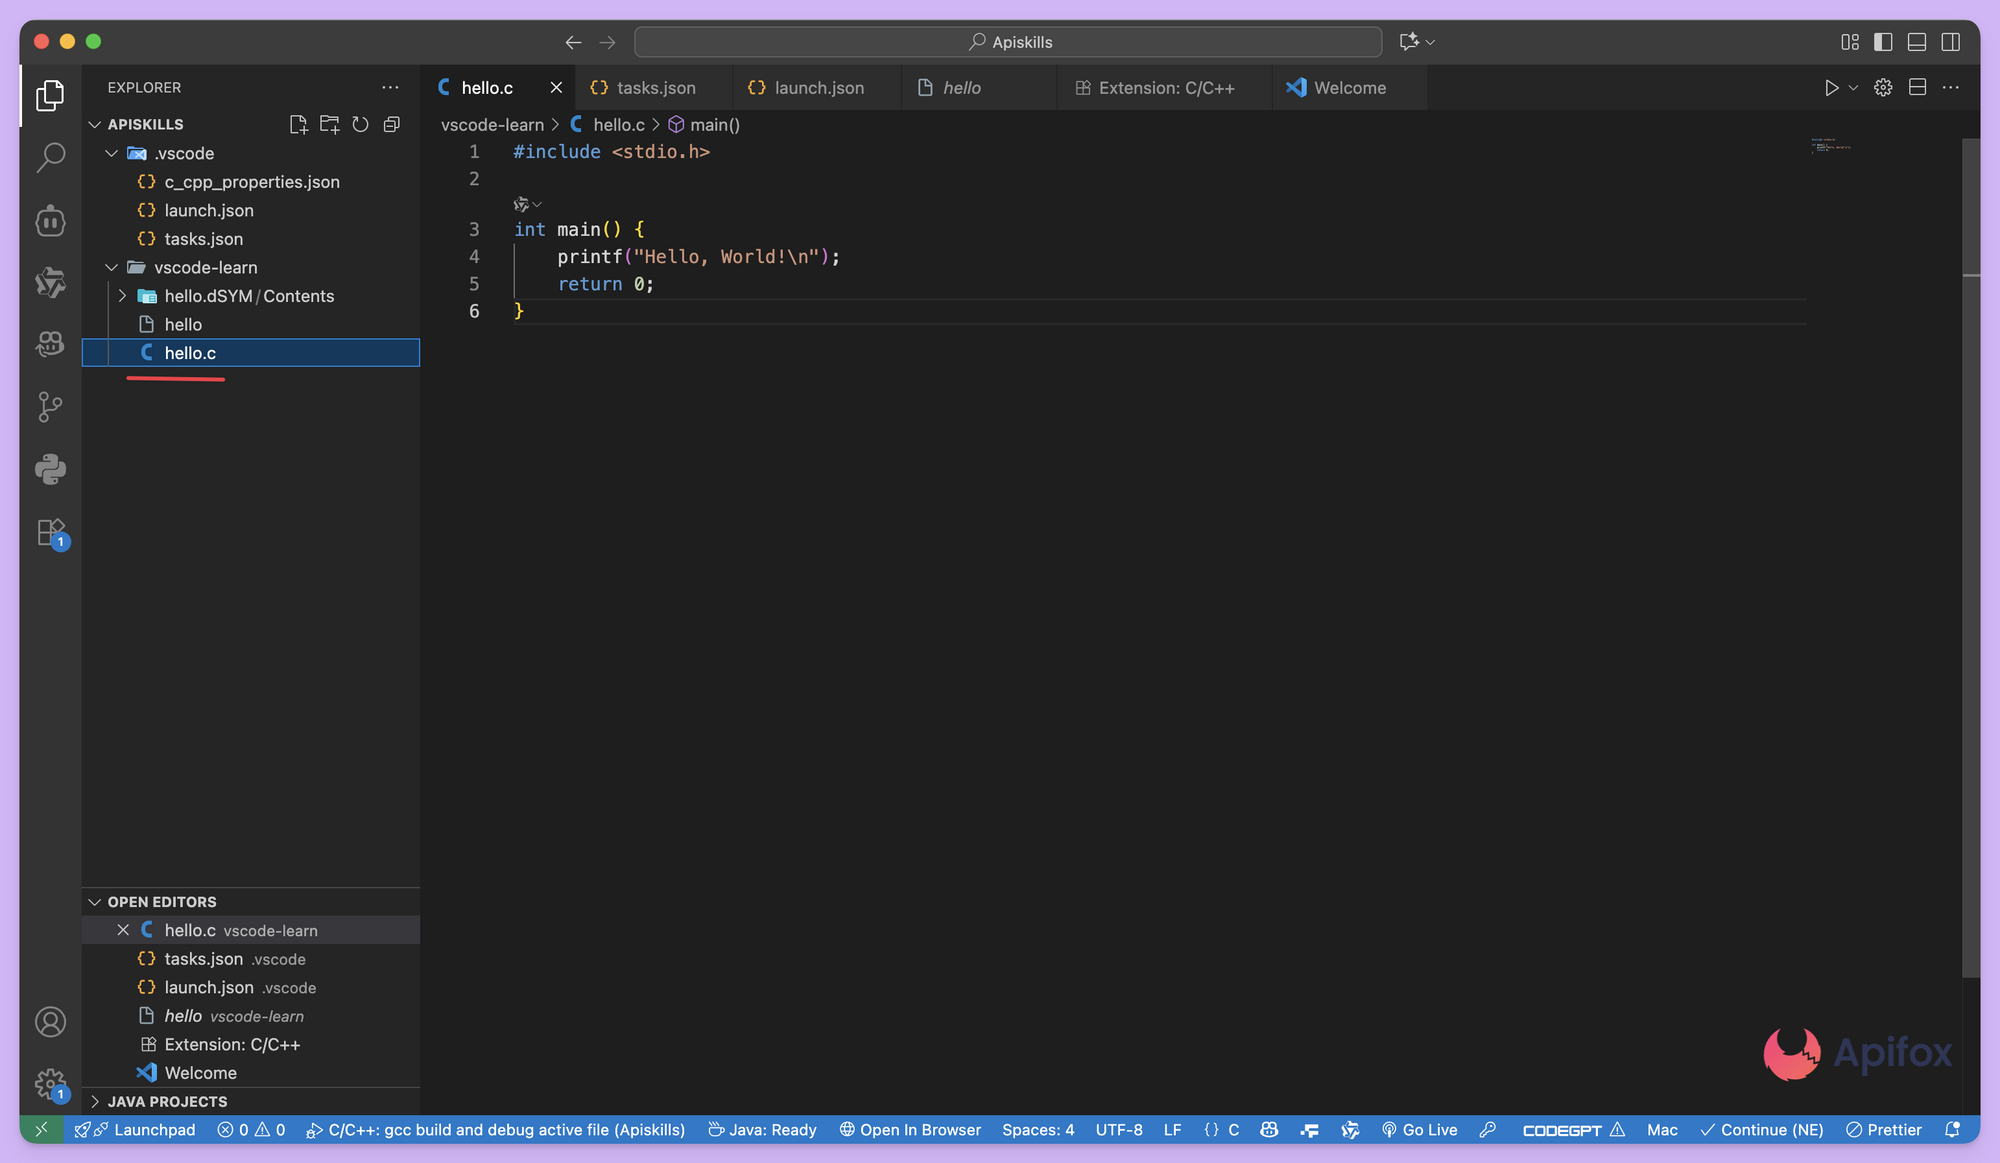
Task: Open the GitHub Copilot chat icon in the sidebar
Action: click(x=50, y=344)
